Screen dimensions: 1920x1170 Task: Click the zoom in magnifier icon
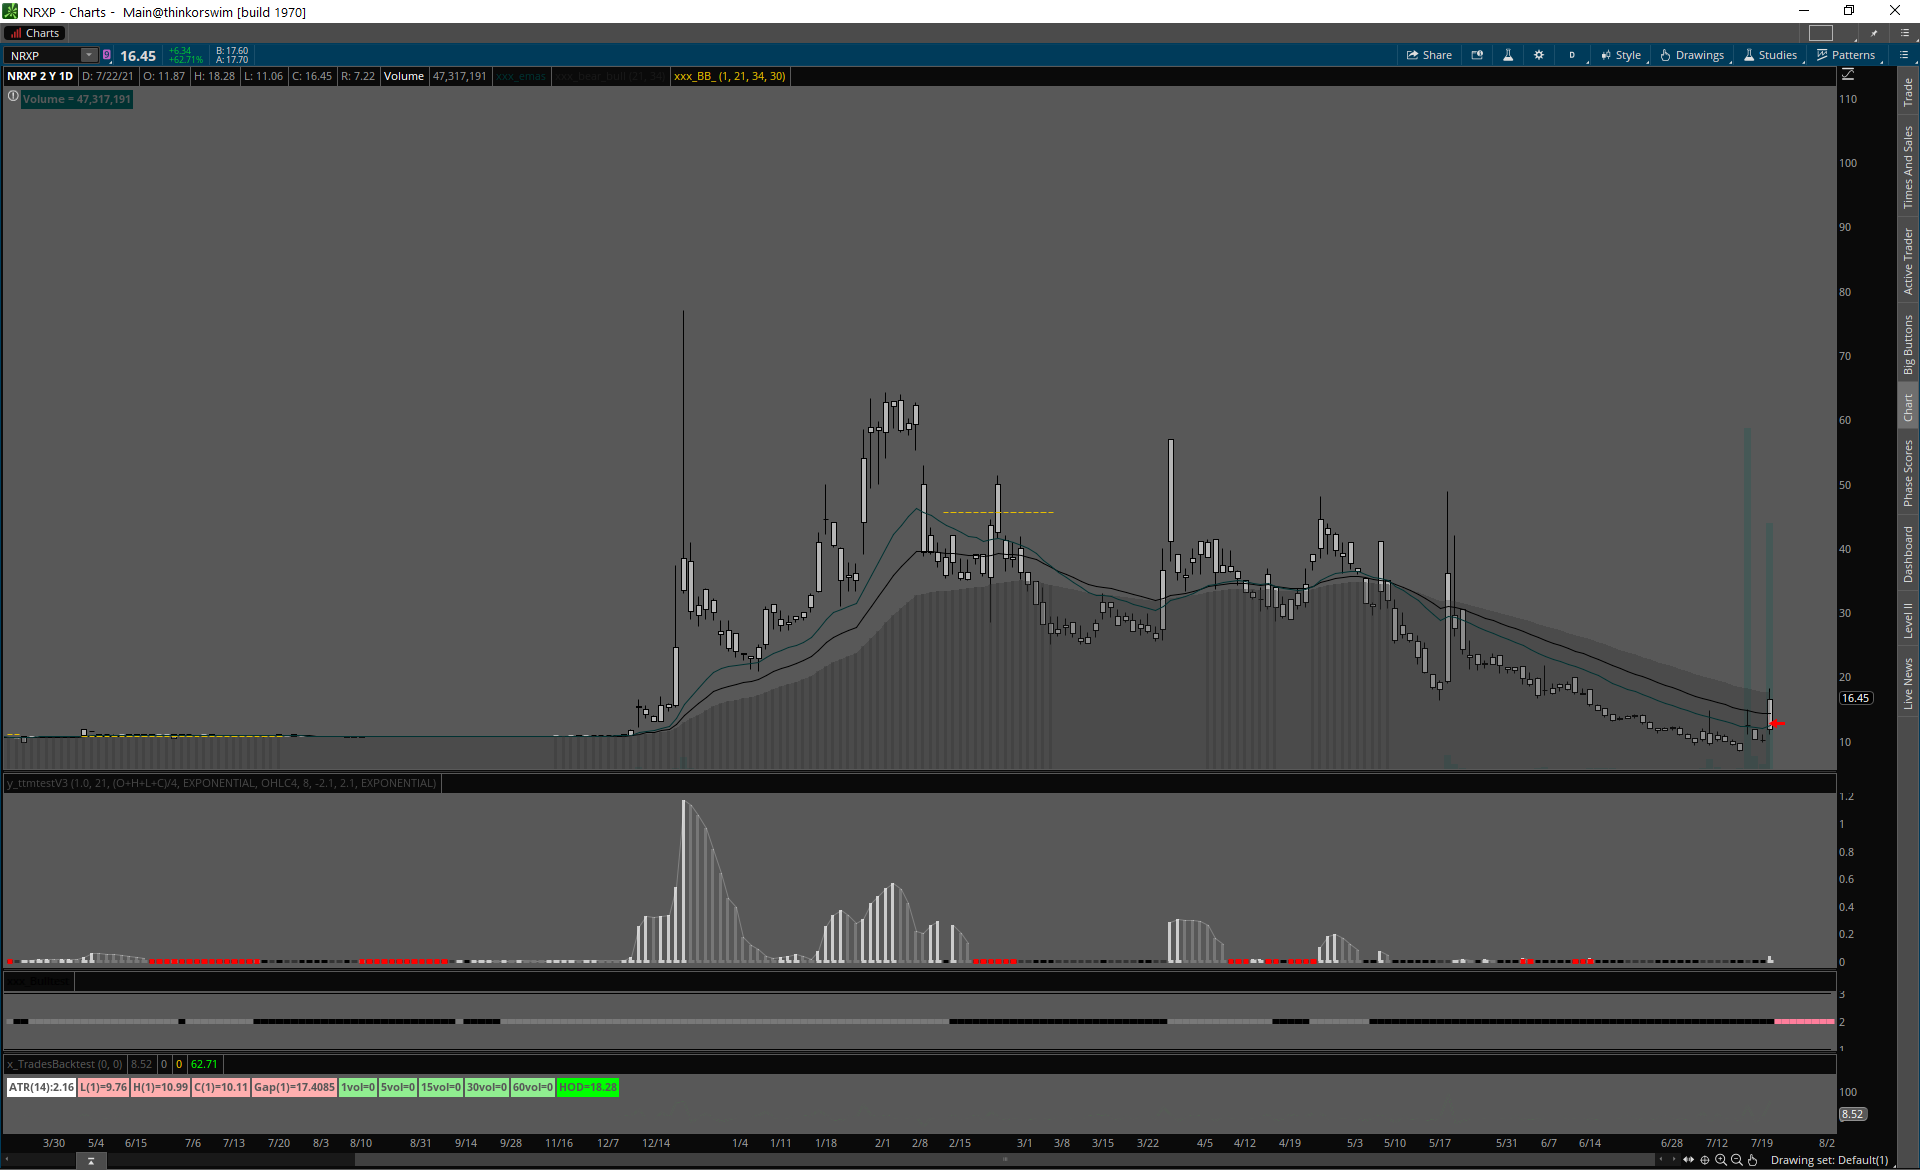tap(1721, 1160)
